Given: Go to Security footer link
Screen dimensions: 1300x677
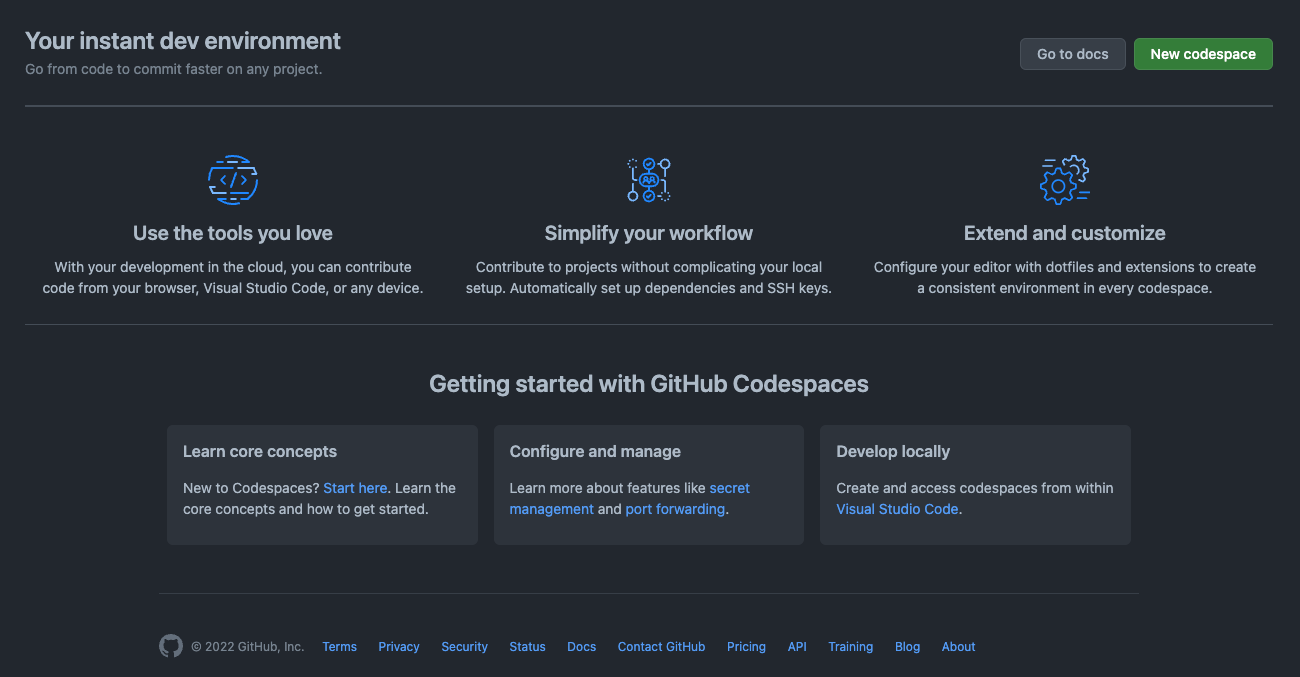Looking at the screenshot, I should click(x=465, y=647).
